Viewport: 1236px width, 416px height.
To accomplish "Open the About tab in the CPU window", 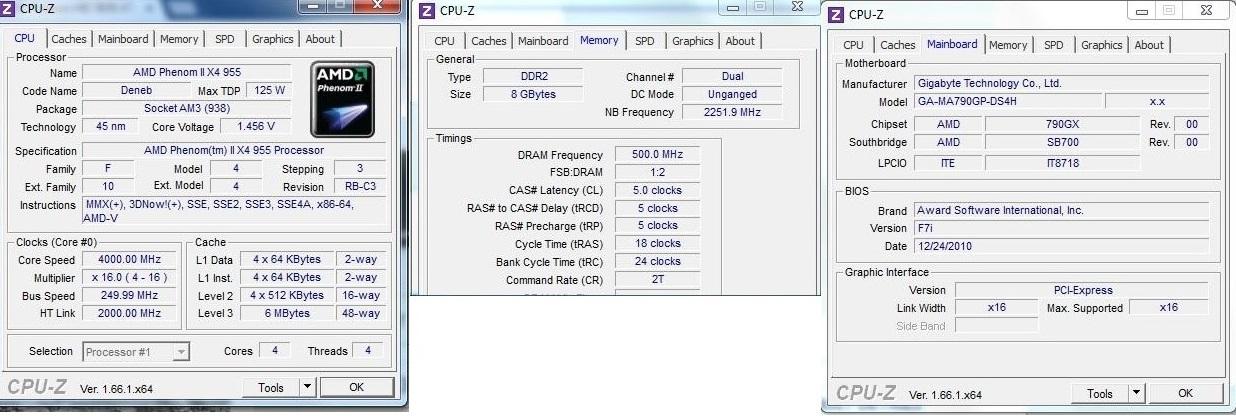I will (x=320, y=39).
